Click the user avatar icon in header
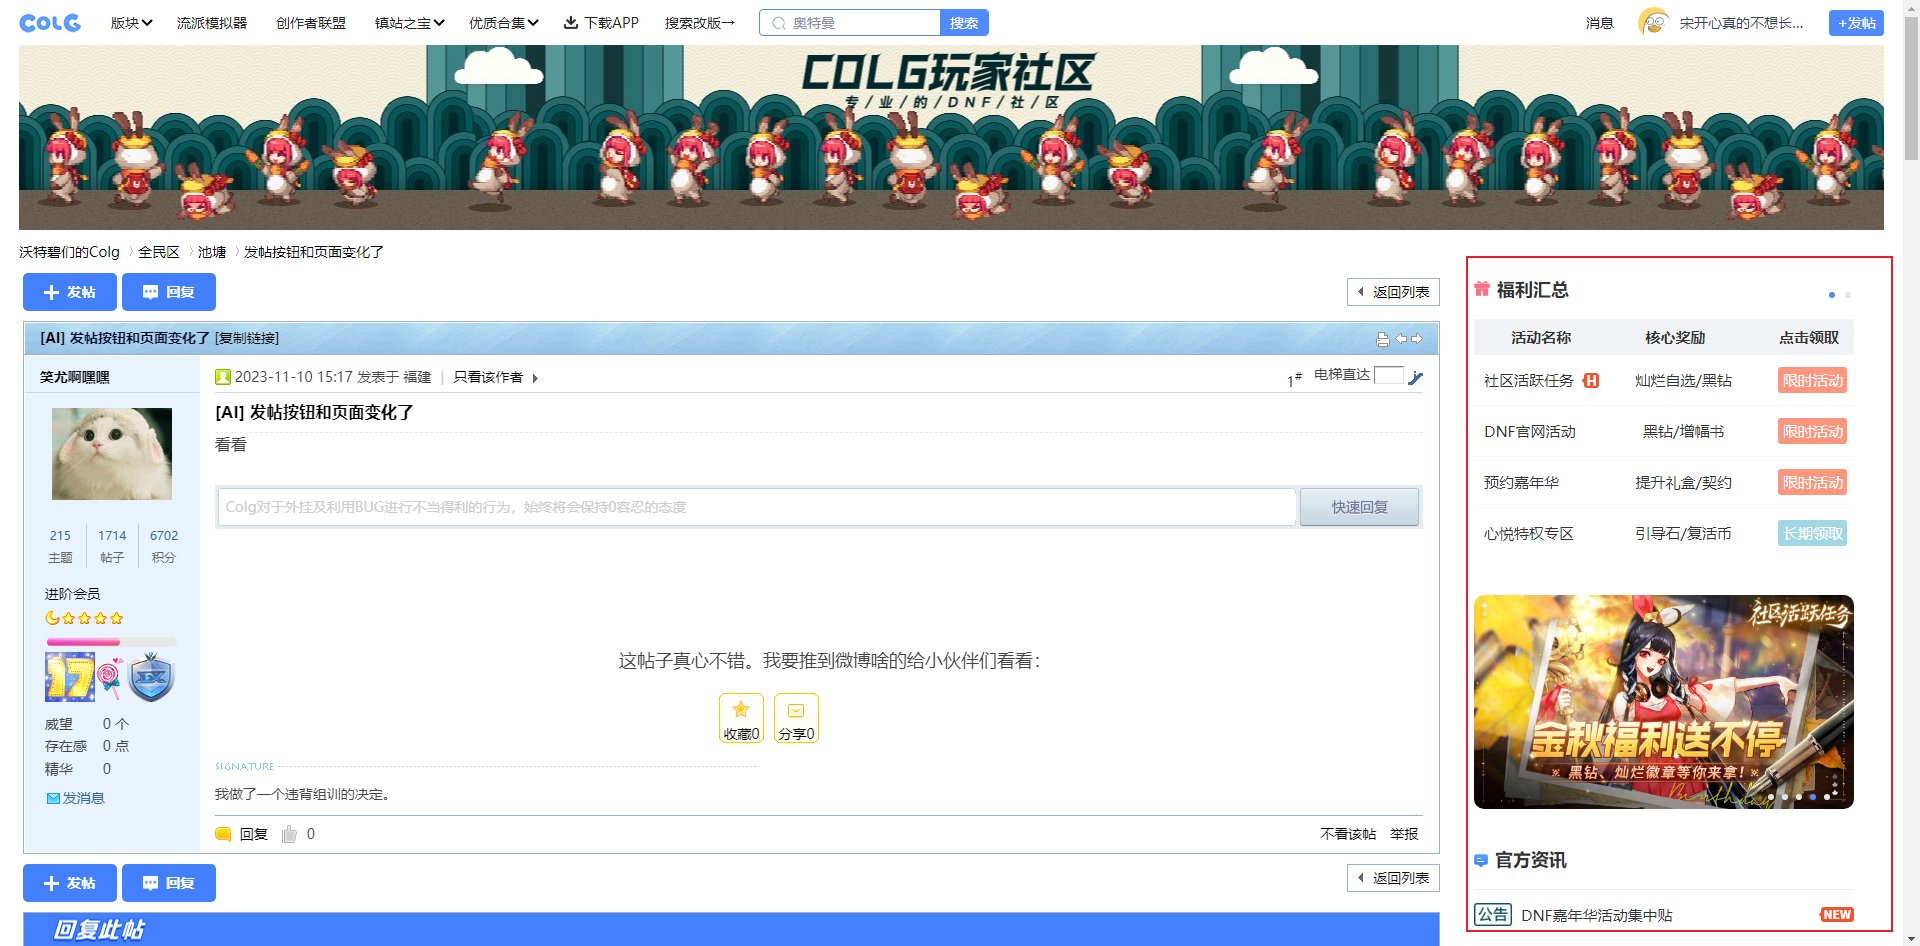Screen dimensions: 1920x946 pyautogui.click(x=1654, y=22)
